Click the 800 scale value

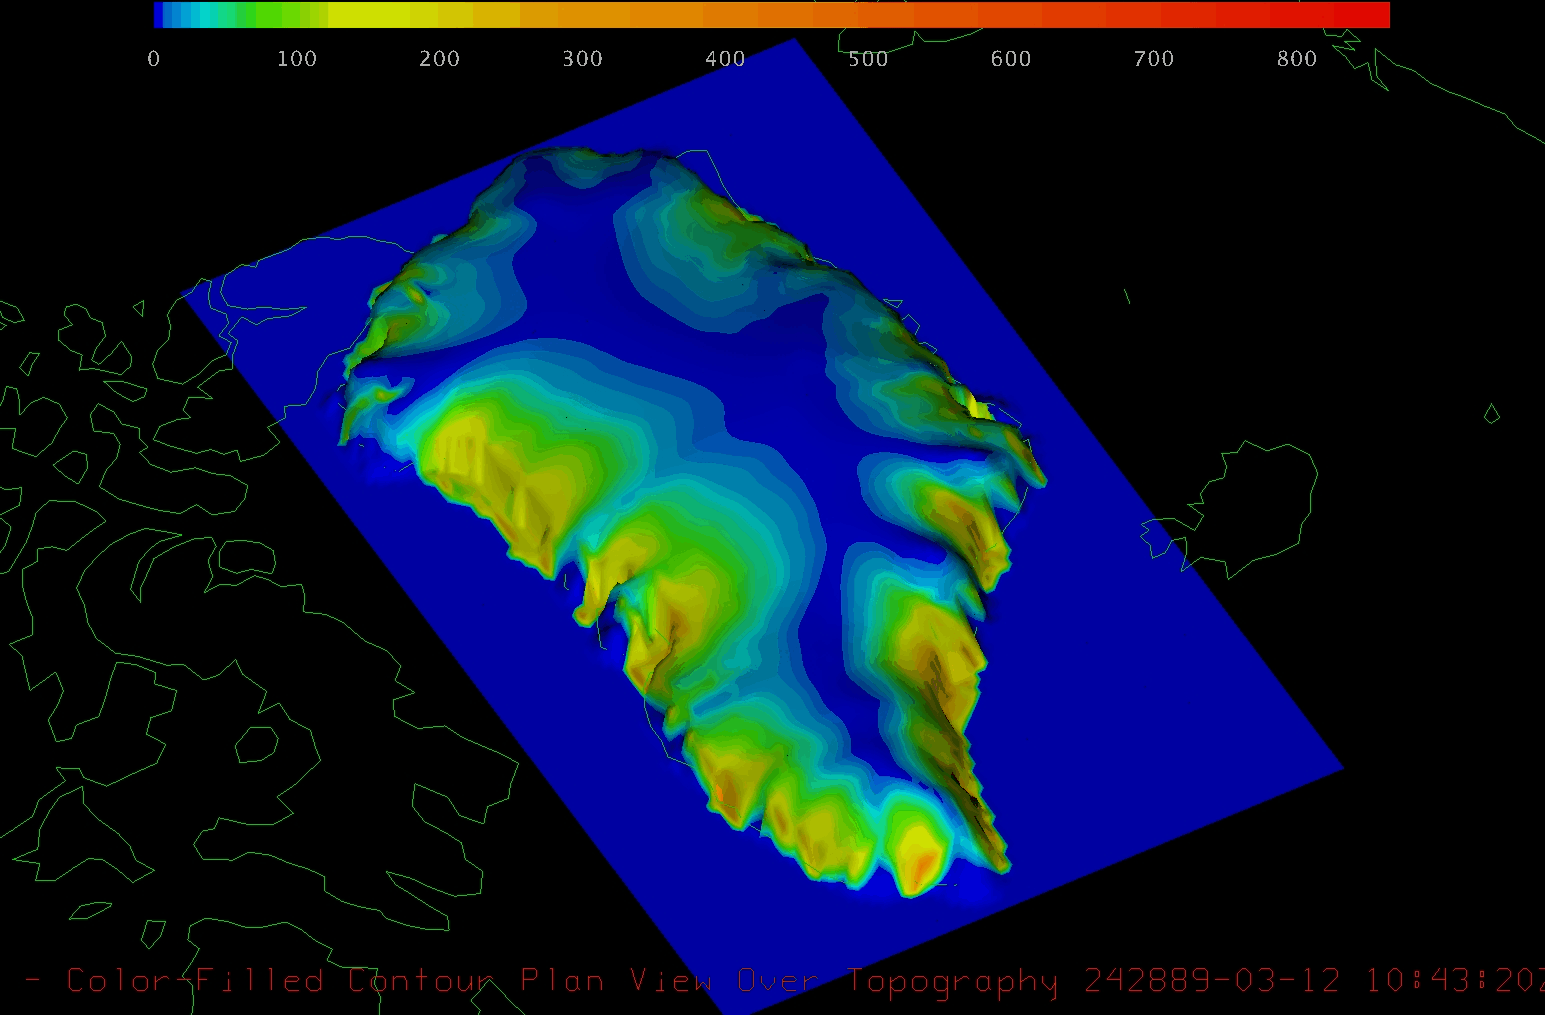(1296, 59)
